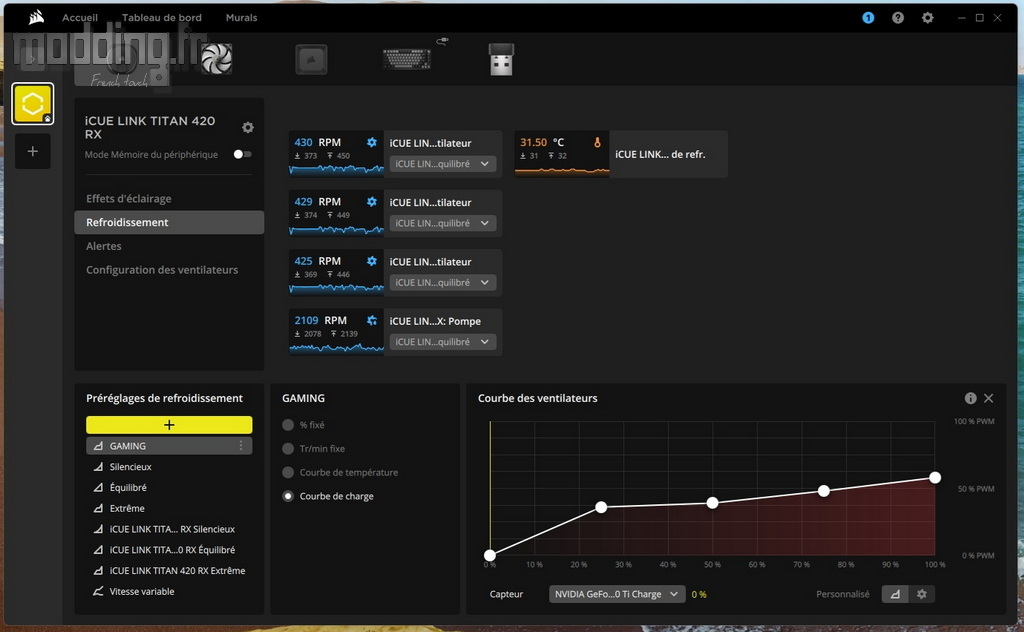Click thermometer icon on 31.50 °C tile

[x=597, y=142]
